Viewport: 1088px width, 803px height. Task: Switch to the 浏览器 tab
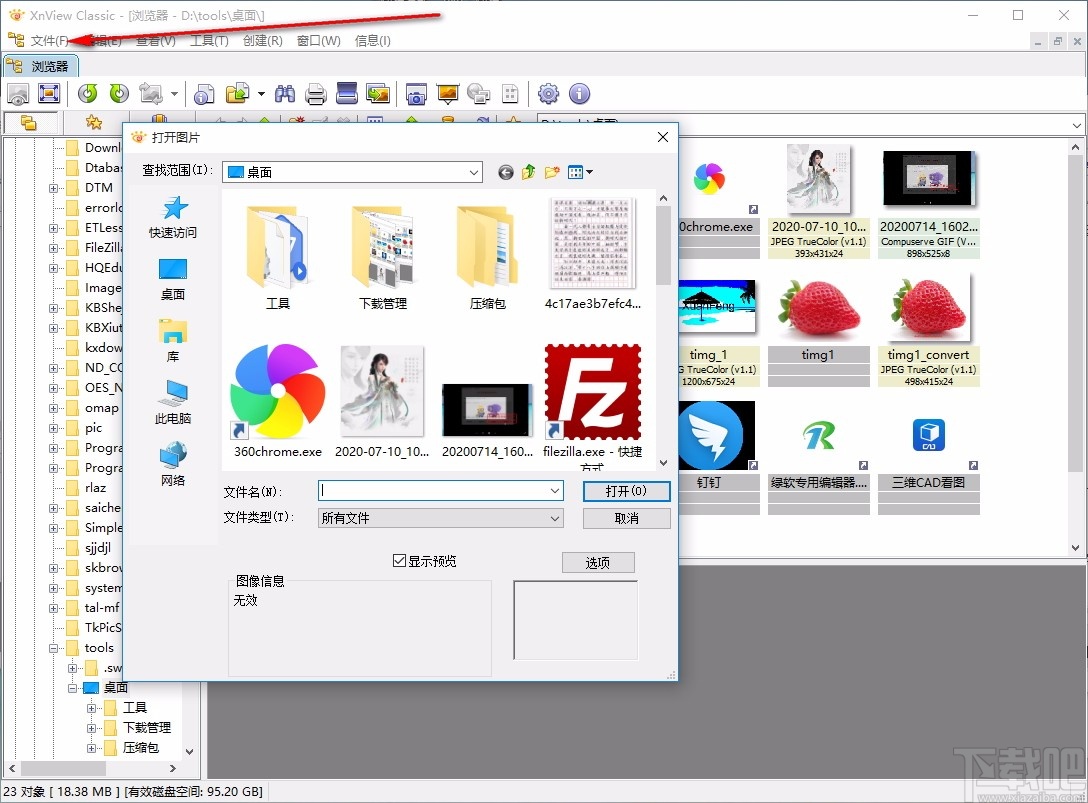[42, 65]
